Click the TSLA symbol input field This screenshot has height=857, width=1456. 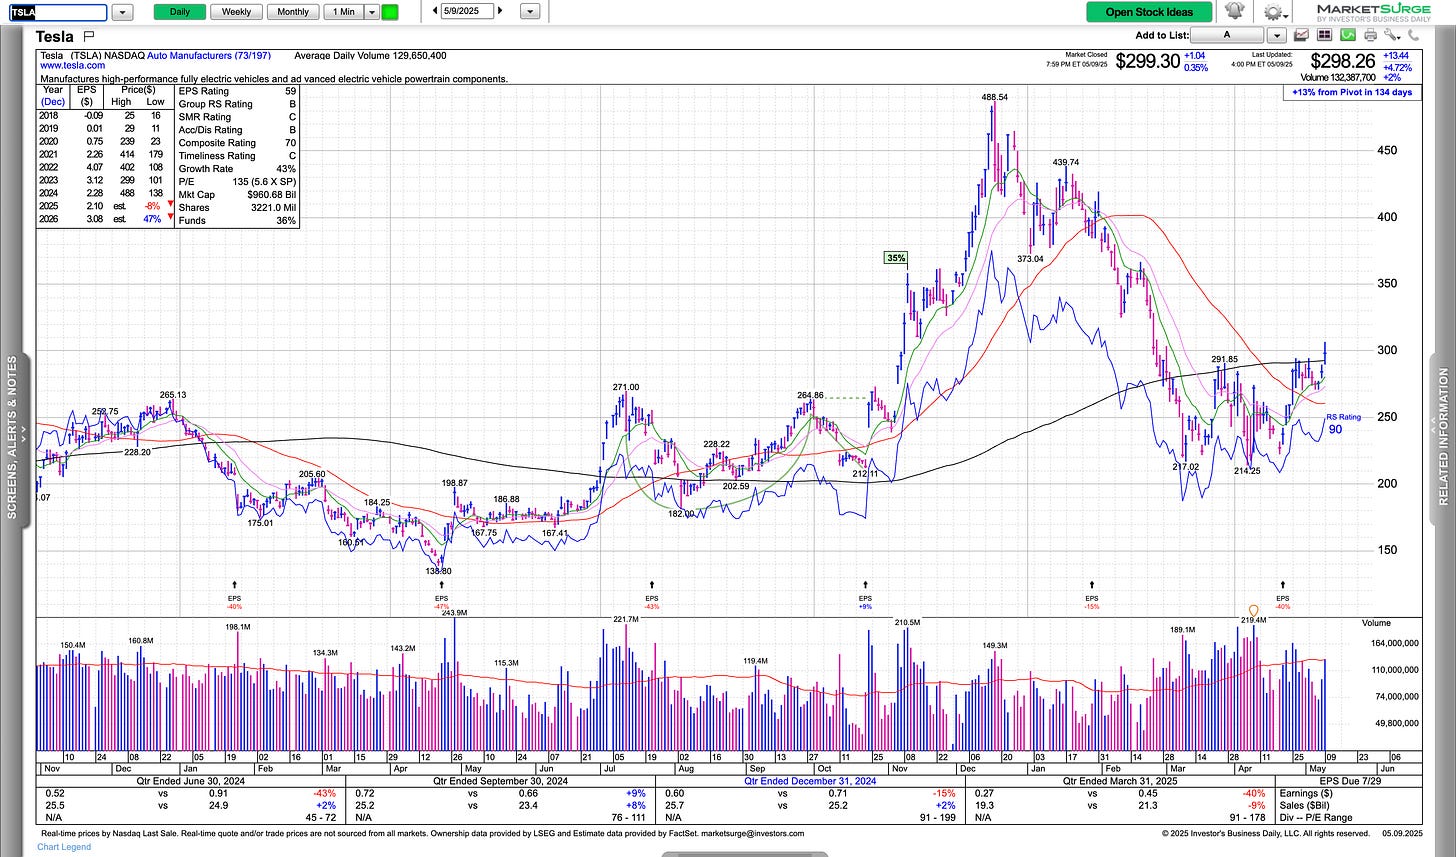[57, 12]
